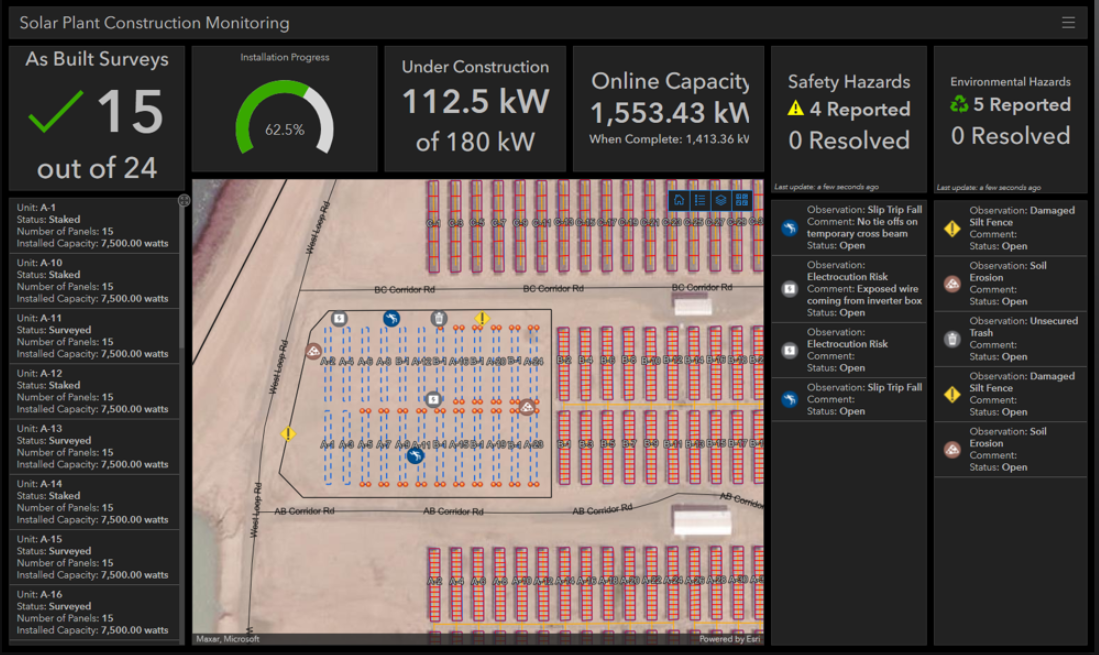Open the basemap gallery grid tool

point(741,200)
